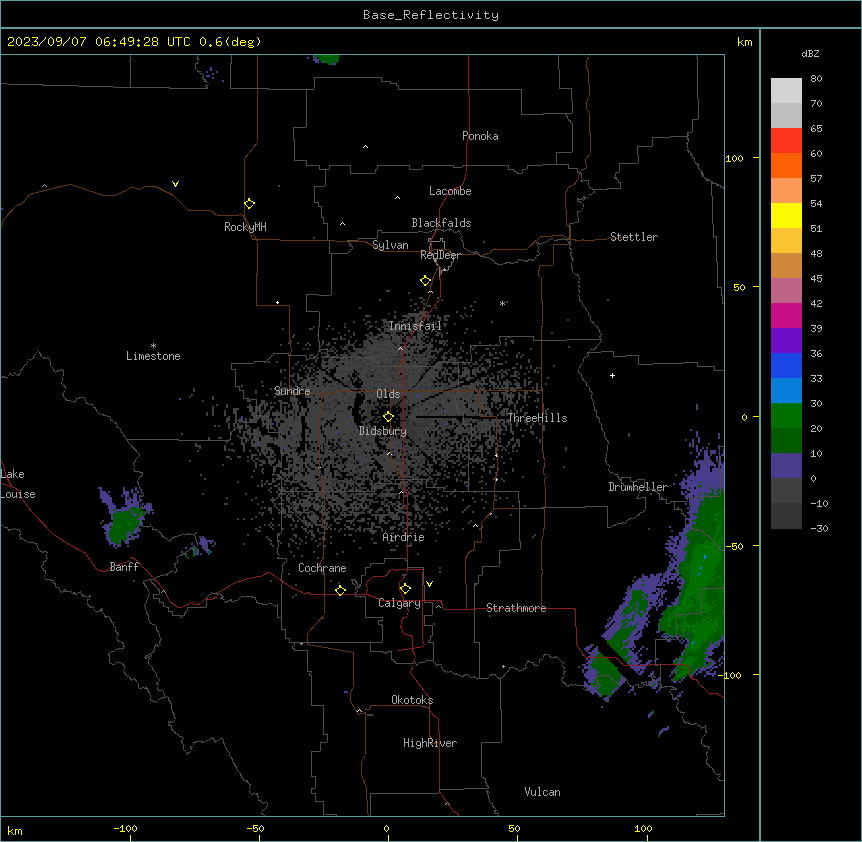Pick the red 65-60 dBZ legend swatch
This screenshot has height=842, width=862.
[786, 141]
